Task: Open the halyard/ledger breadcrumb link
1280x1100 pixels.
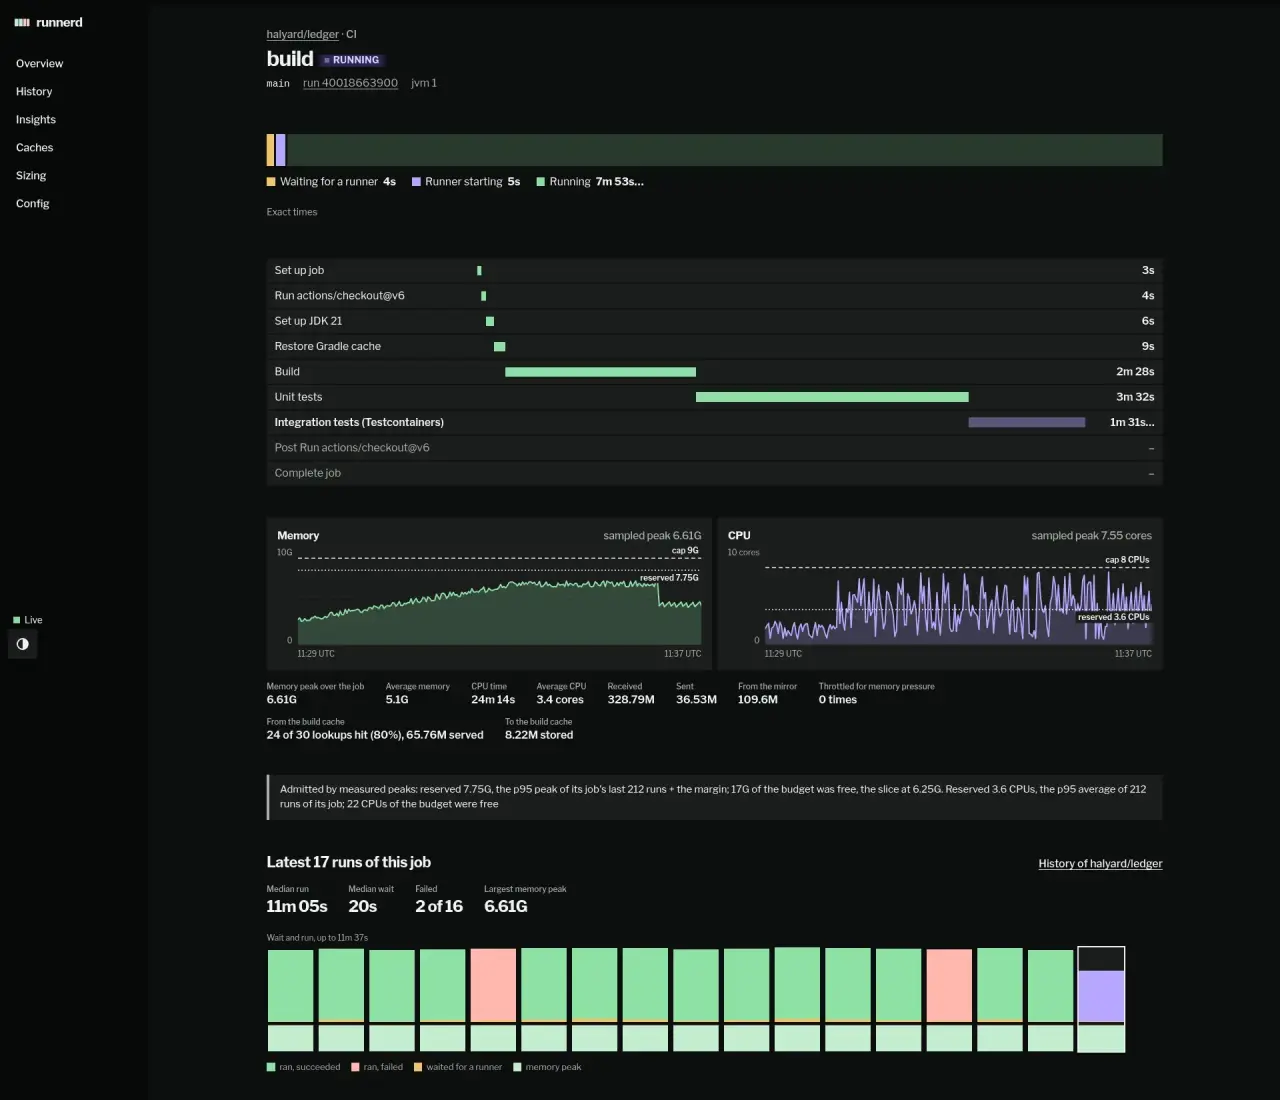Action: (x=302, y=34)
